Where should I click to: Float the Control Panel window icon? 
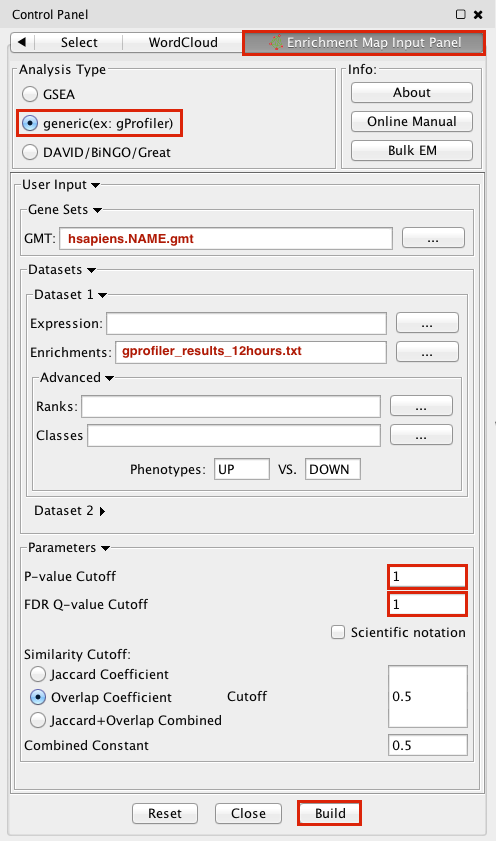click(461, 14)
